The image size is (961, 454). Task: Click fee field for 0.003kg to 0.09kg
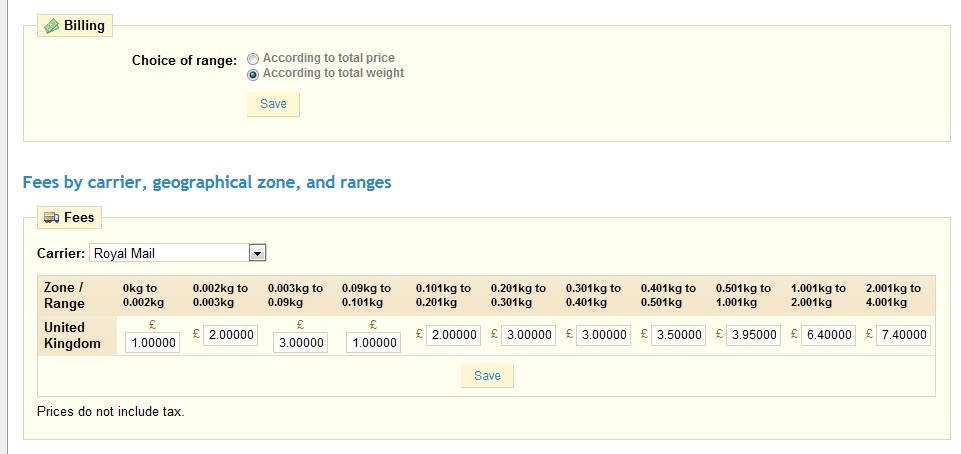(302, 343)
